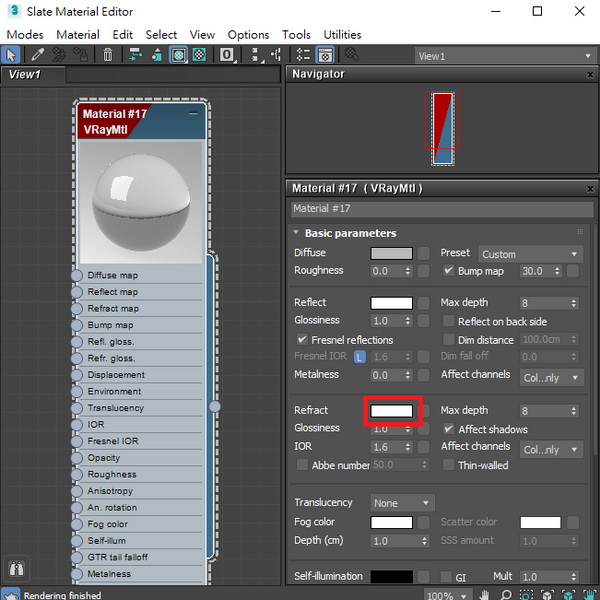Viewport: 600px width, 600px height.
Task: Collapse Material #17 node with minus
Action: 193,114
